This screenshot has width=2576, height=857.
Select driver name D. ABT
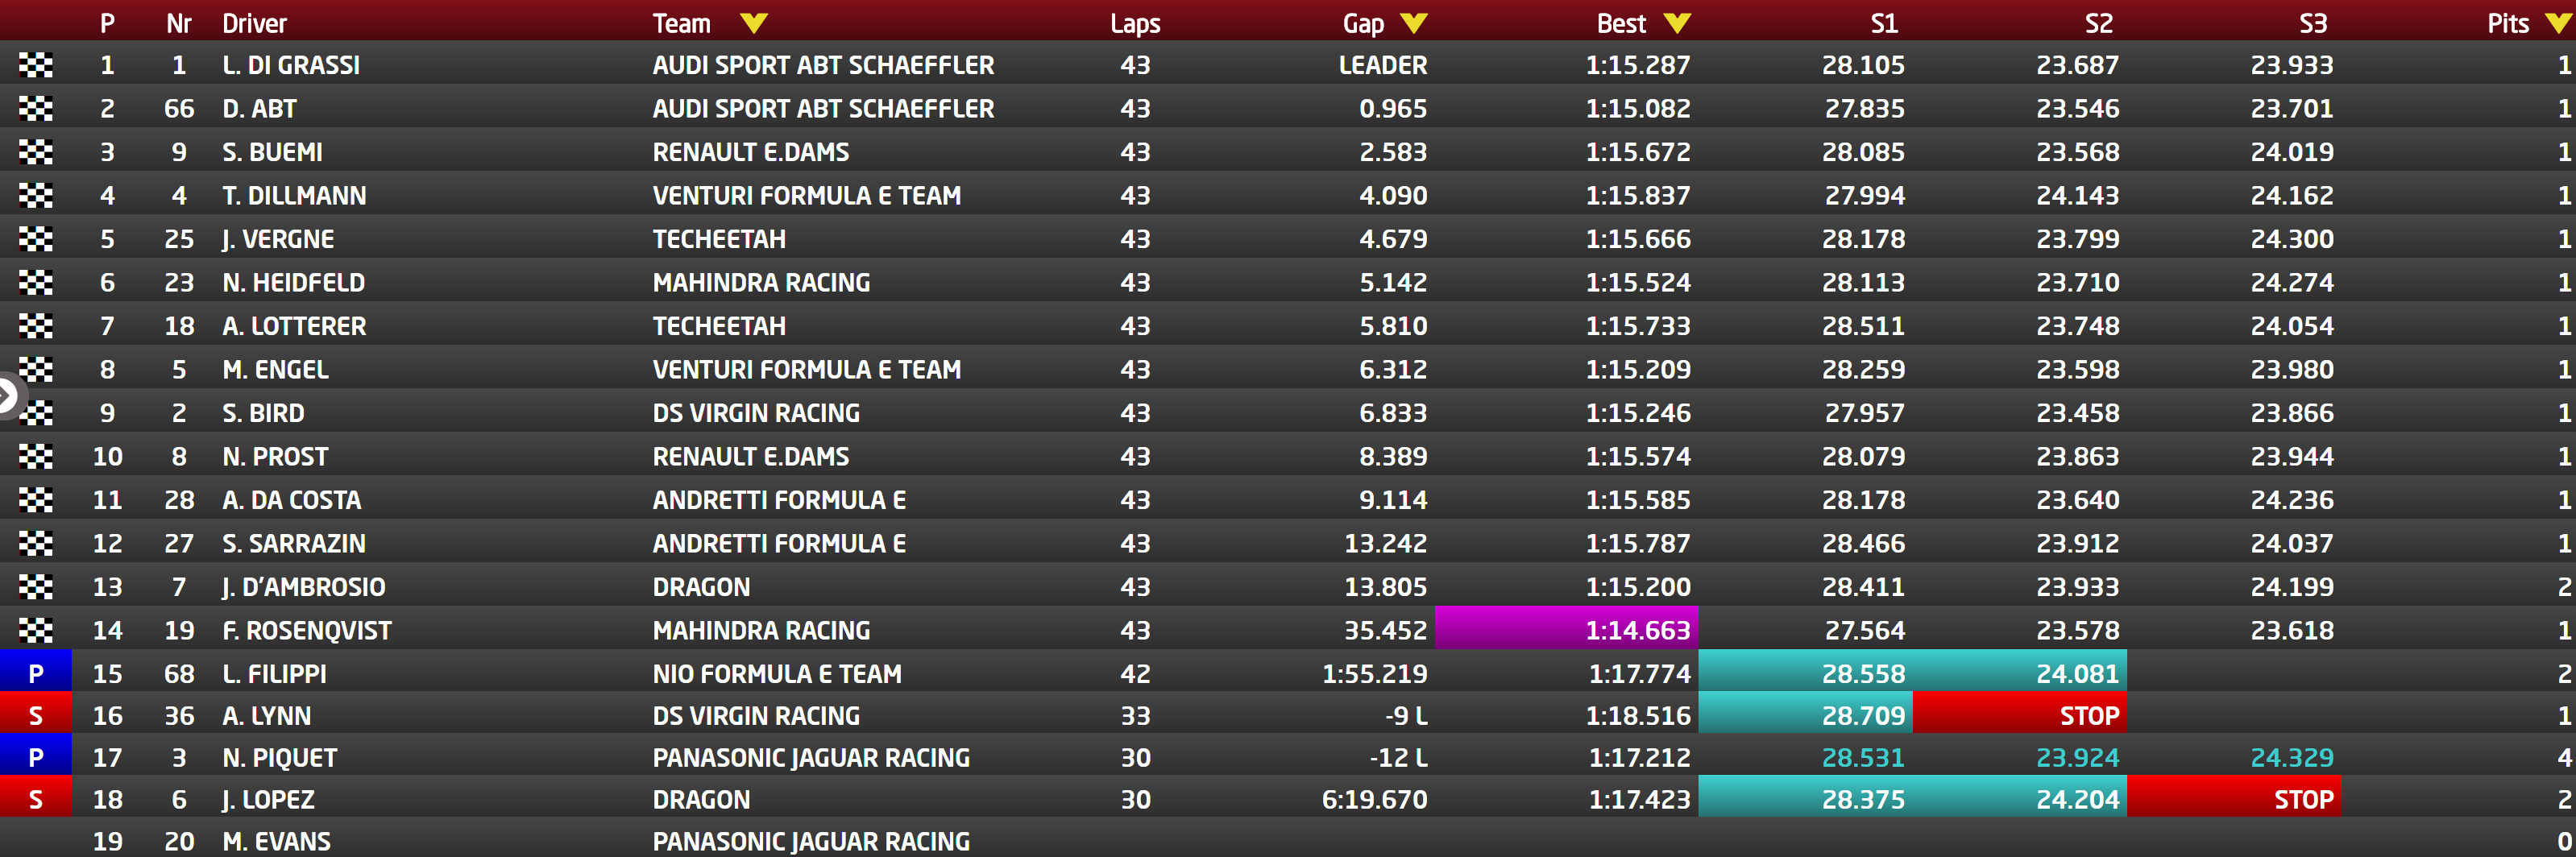click(260, 108)
